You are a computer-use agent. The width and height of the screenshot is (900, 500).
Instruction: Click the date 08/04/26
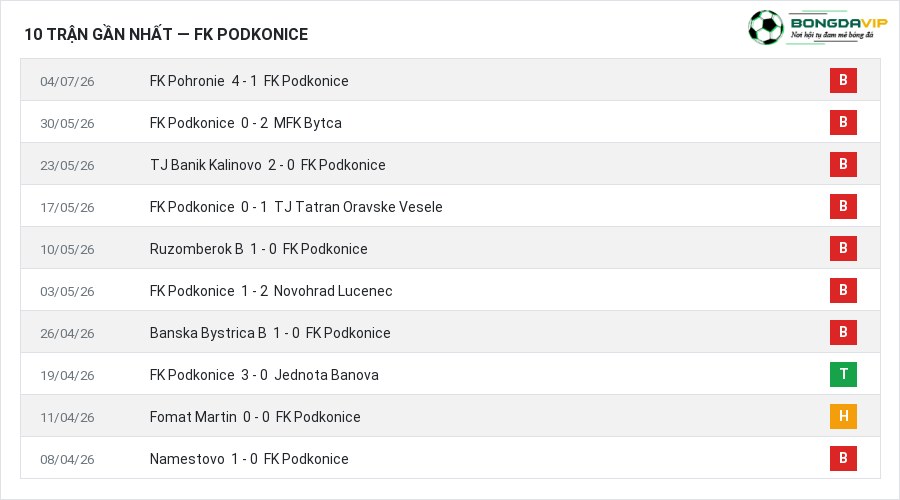(x=67, y=459)
